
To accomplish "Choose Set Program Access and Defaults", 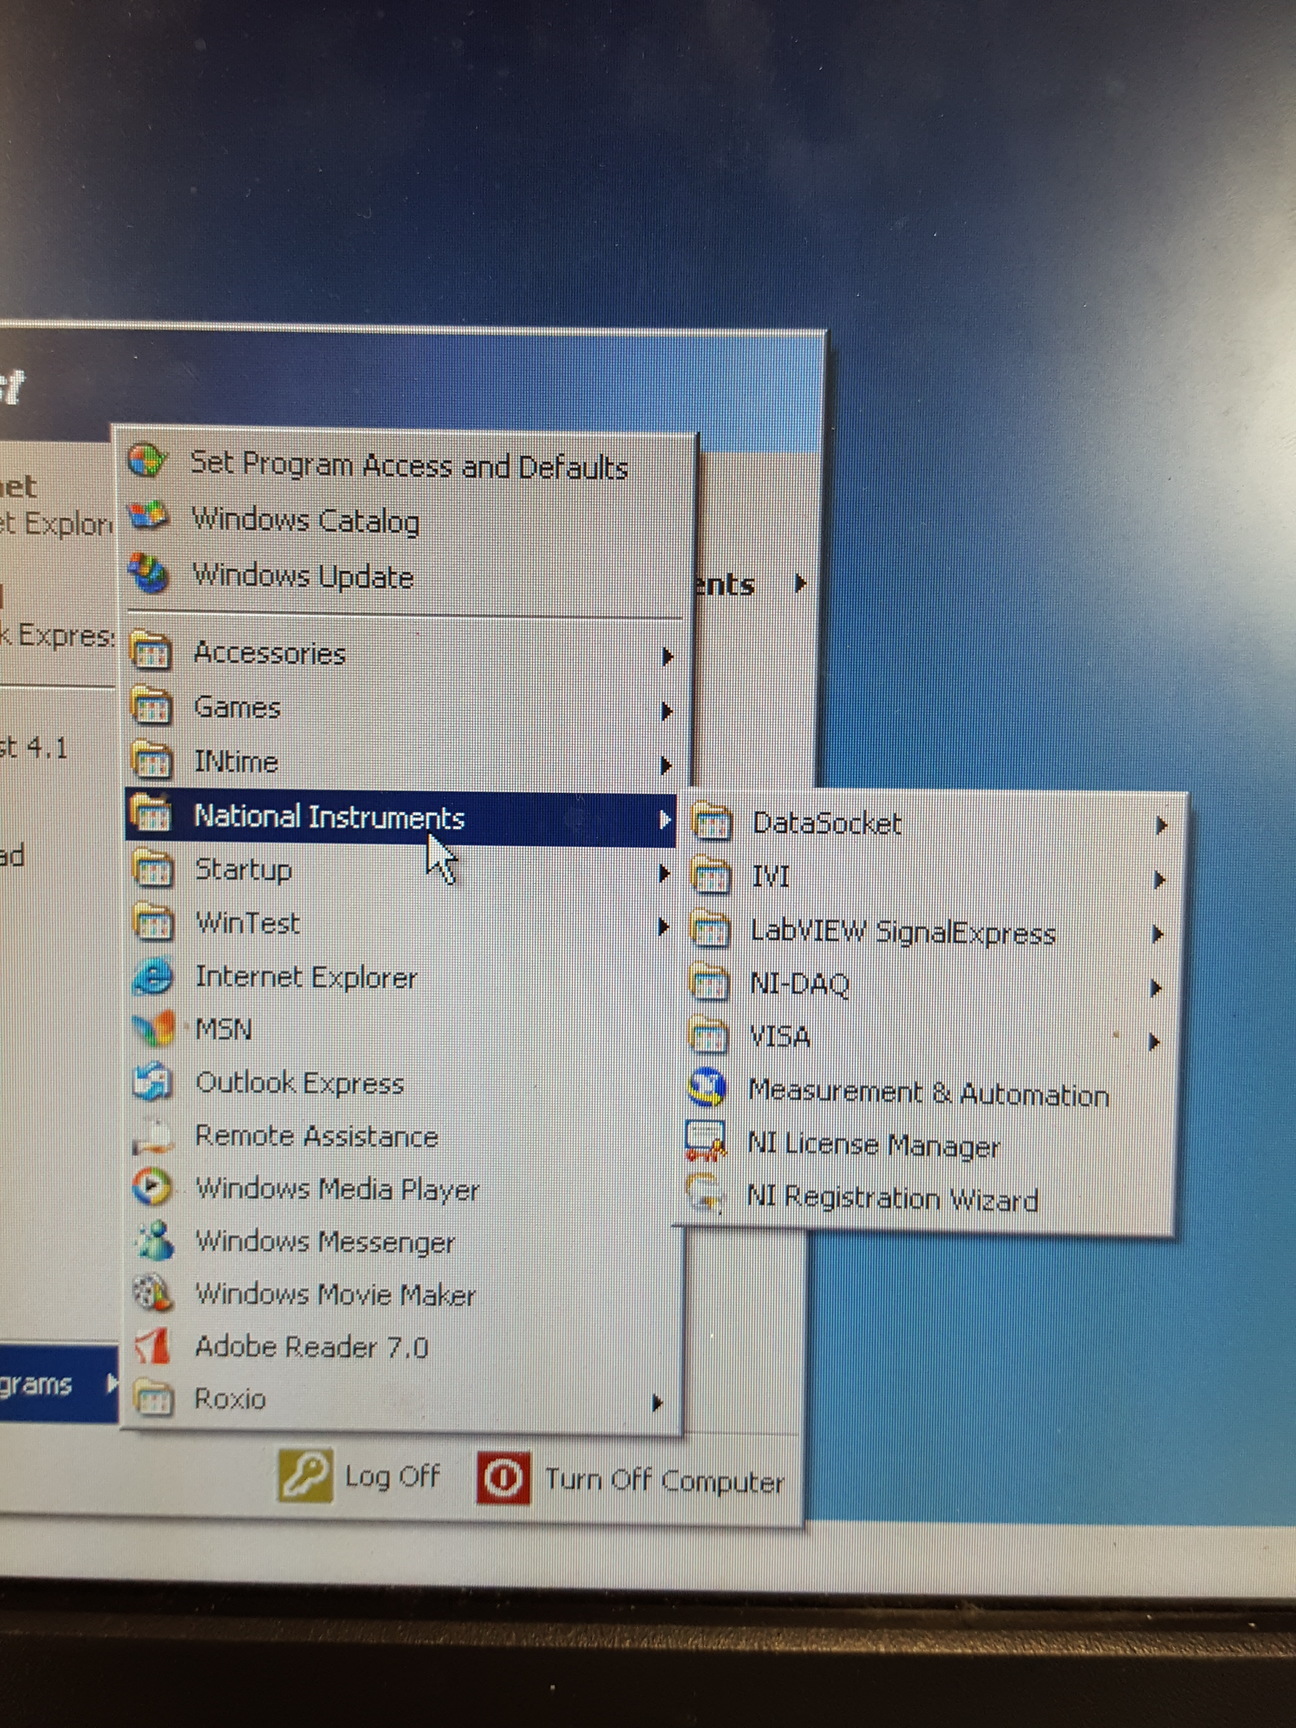I will pyautogui.click(x=408, y=465).
